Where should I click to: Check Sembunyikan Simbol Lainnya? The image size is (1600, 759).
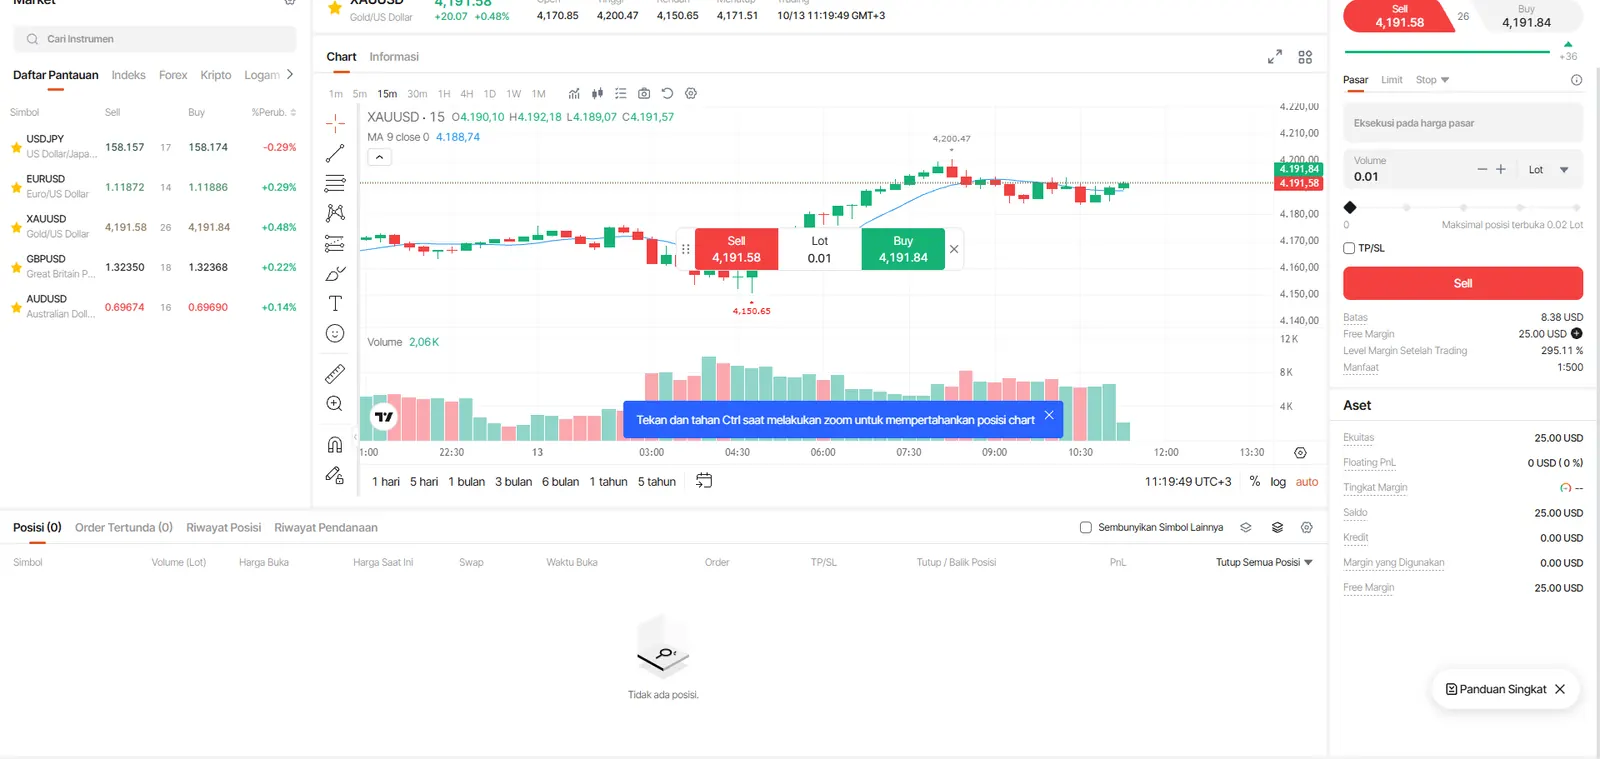(1086, 528)
